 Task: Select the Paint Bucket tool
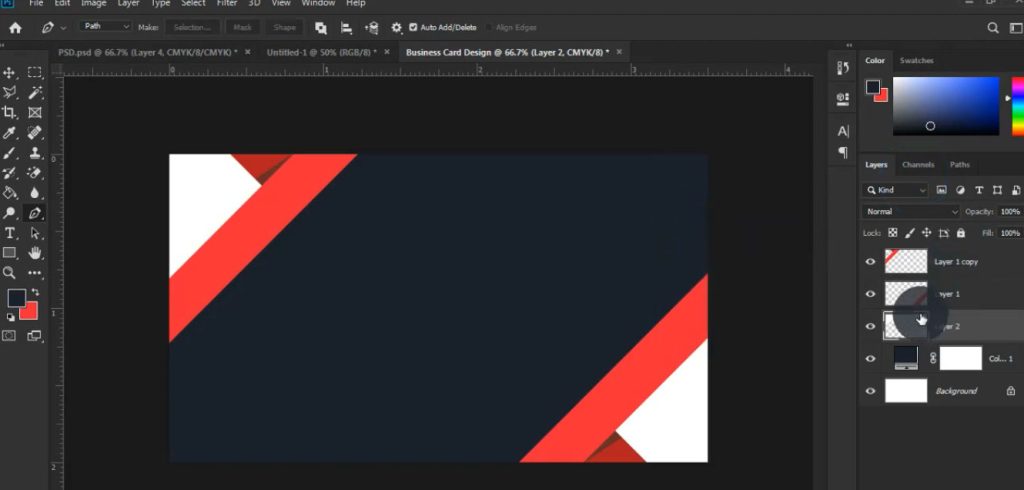10,193
